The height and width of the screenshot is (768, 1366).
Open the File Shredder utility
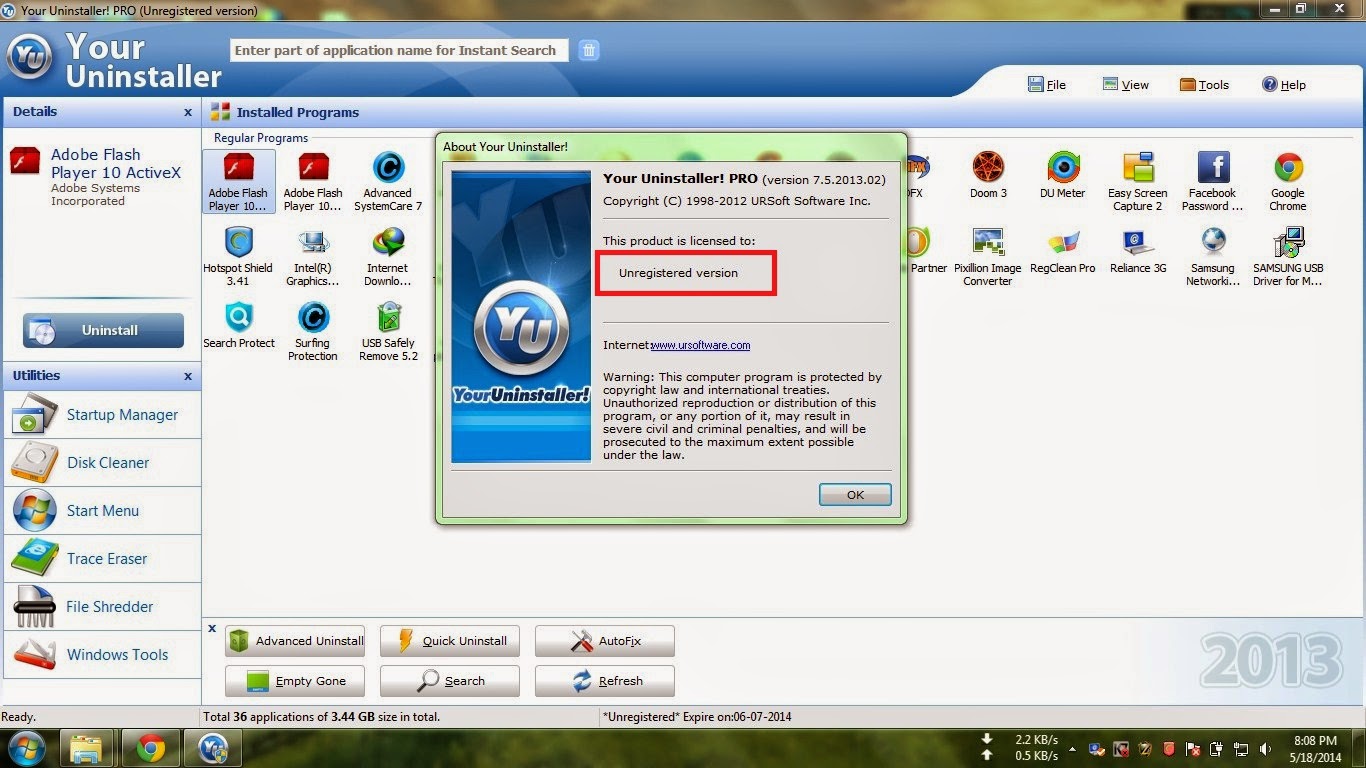click(102, 607)
